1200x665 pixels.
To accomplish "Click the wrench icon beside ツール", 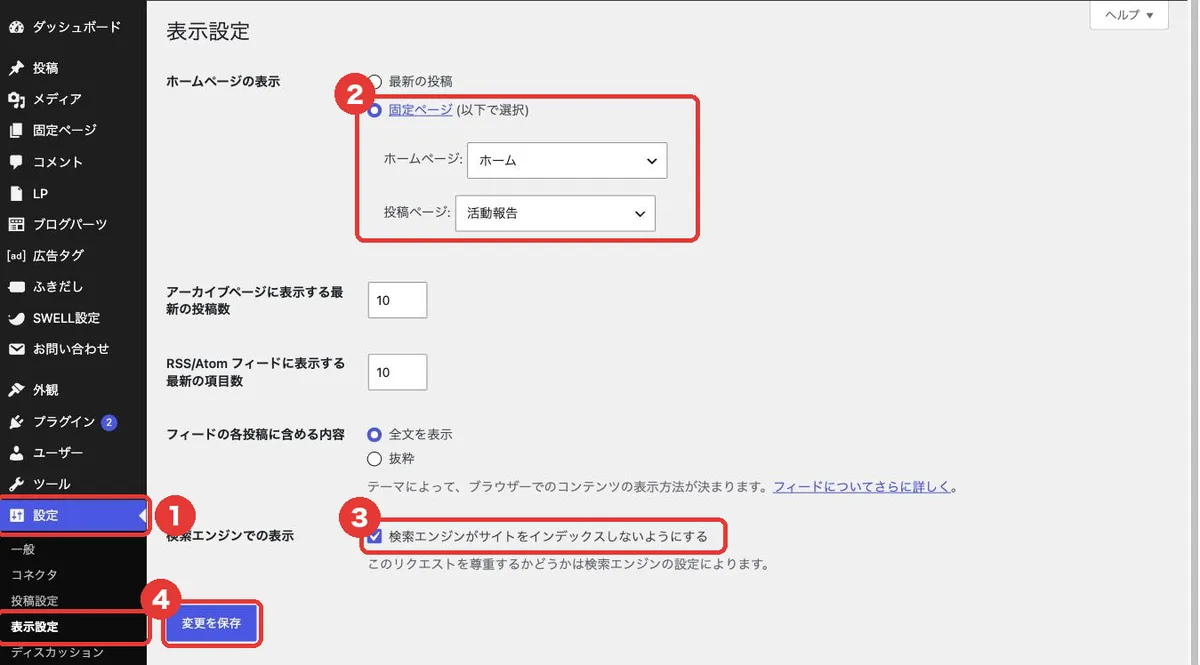I will [16, 484].
